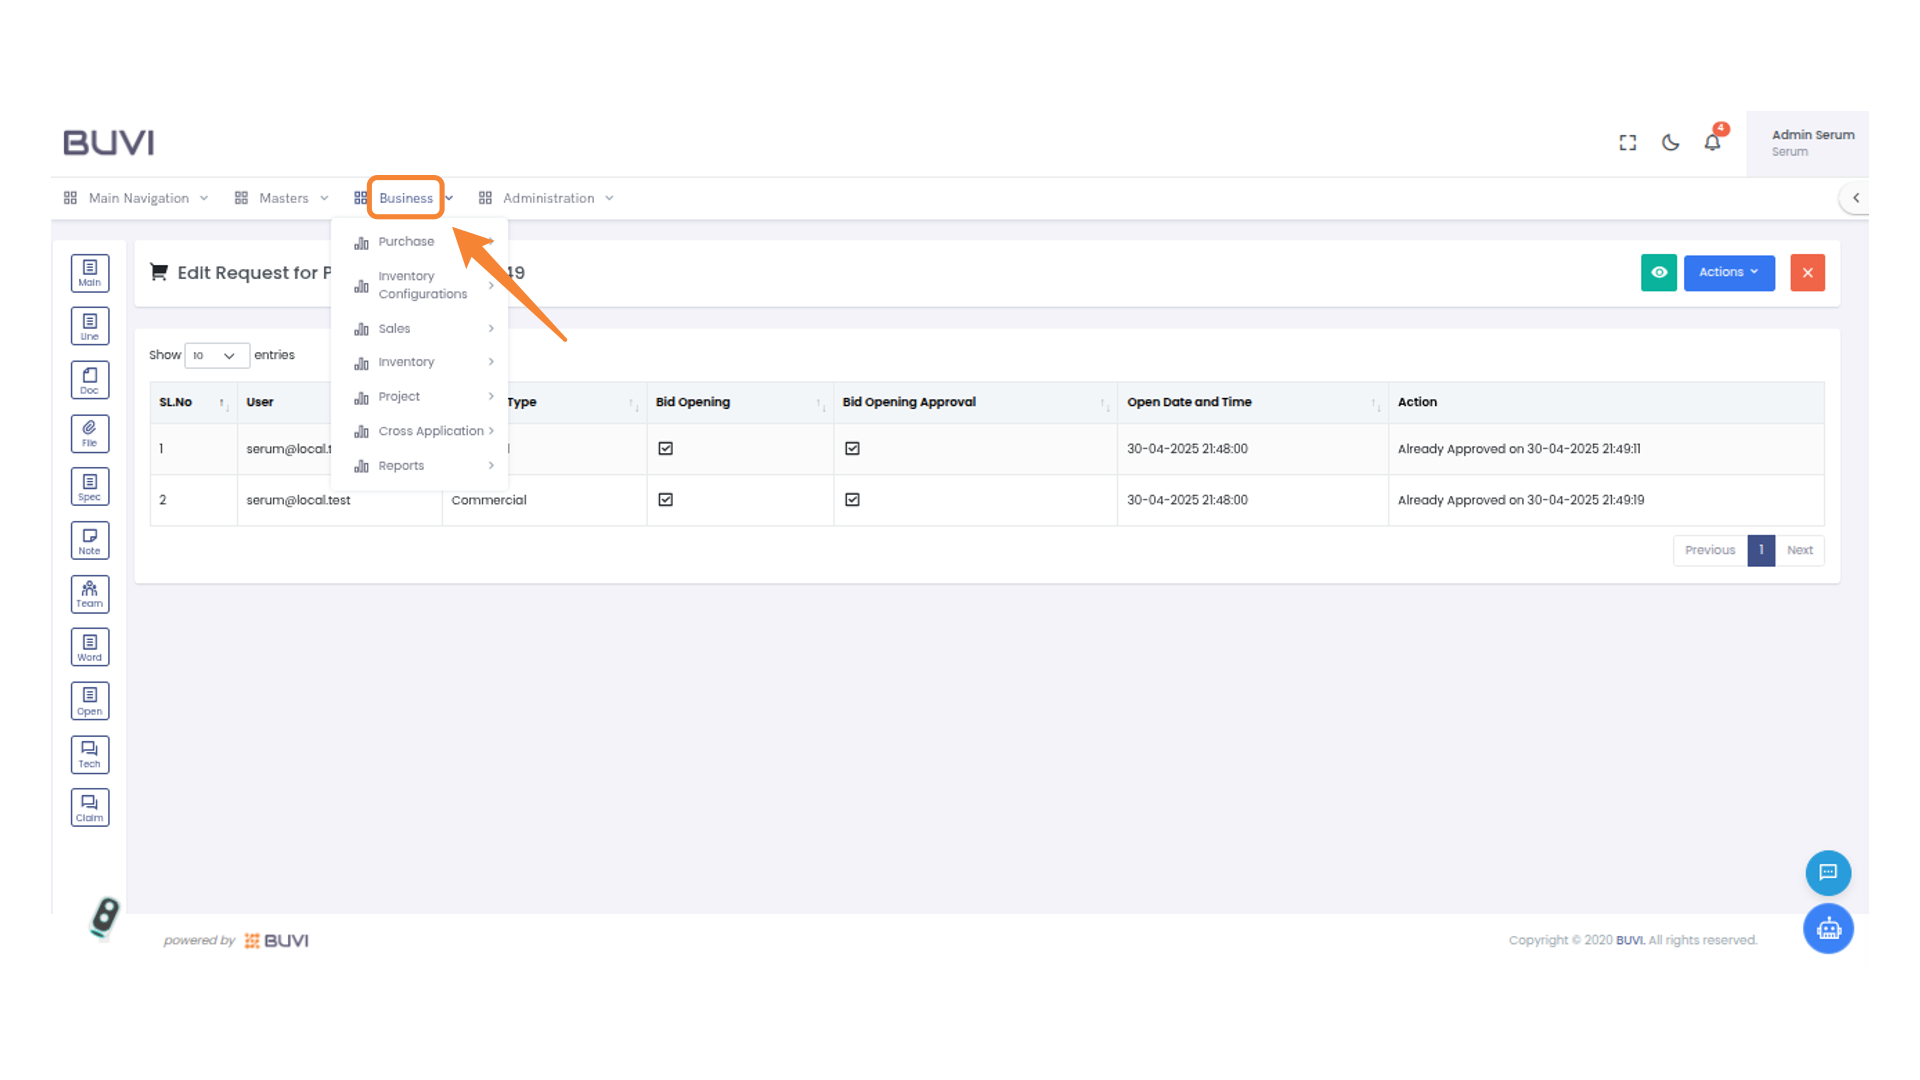The height and width of the screenshot is (1080, 1920).
Task: Select the Doc icon in the left panel
Action: [90, 379]
